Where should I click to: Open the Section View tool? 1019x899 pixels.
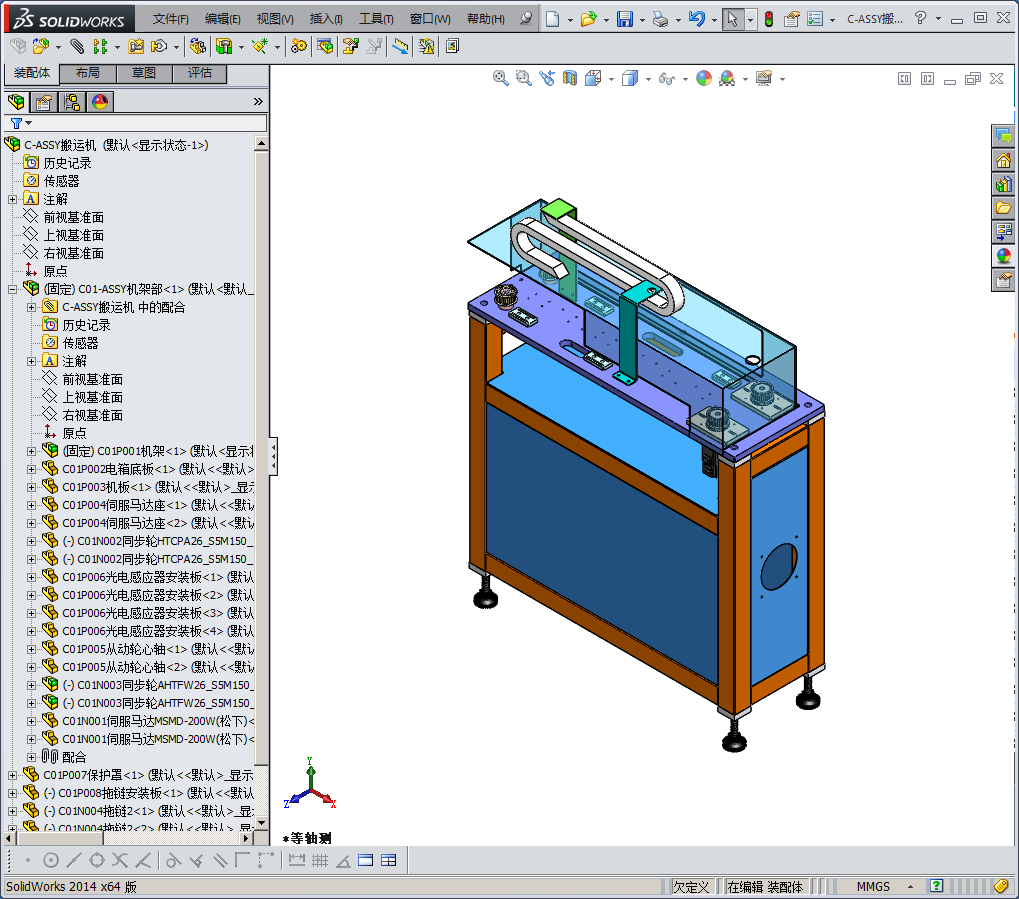click(x=570, y=78)
